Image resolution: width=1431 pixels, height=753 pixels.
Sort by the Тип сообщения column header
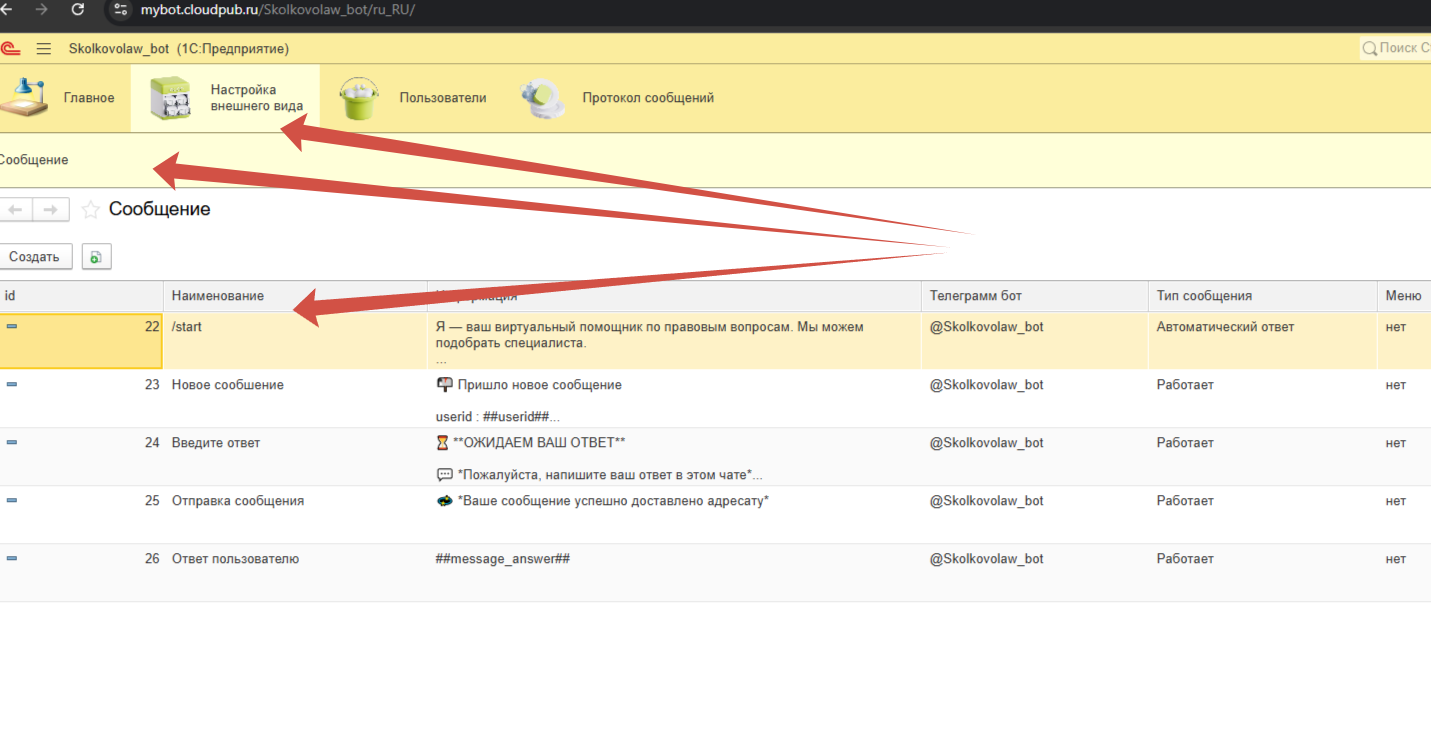pos(1204,296)
